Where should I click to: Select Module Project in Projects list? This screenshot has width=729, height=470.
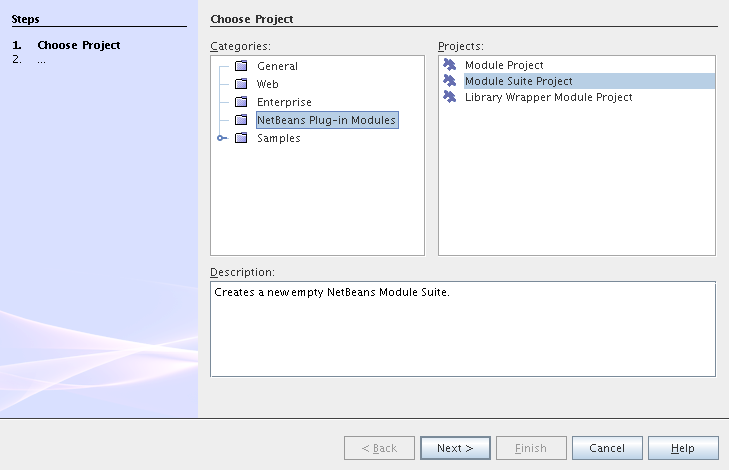(x=504, y=65)
